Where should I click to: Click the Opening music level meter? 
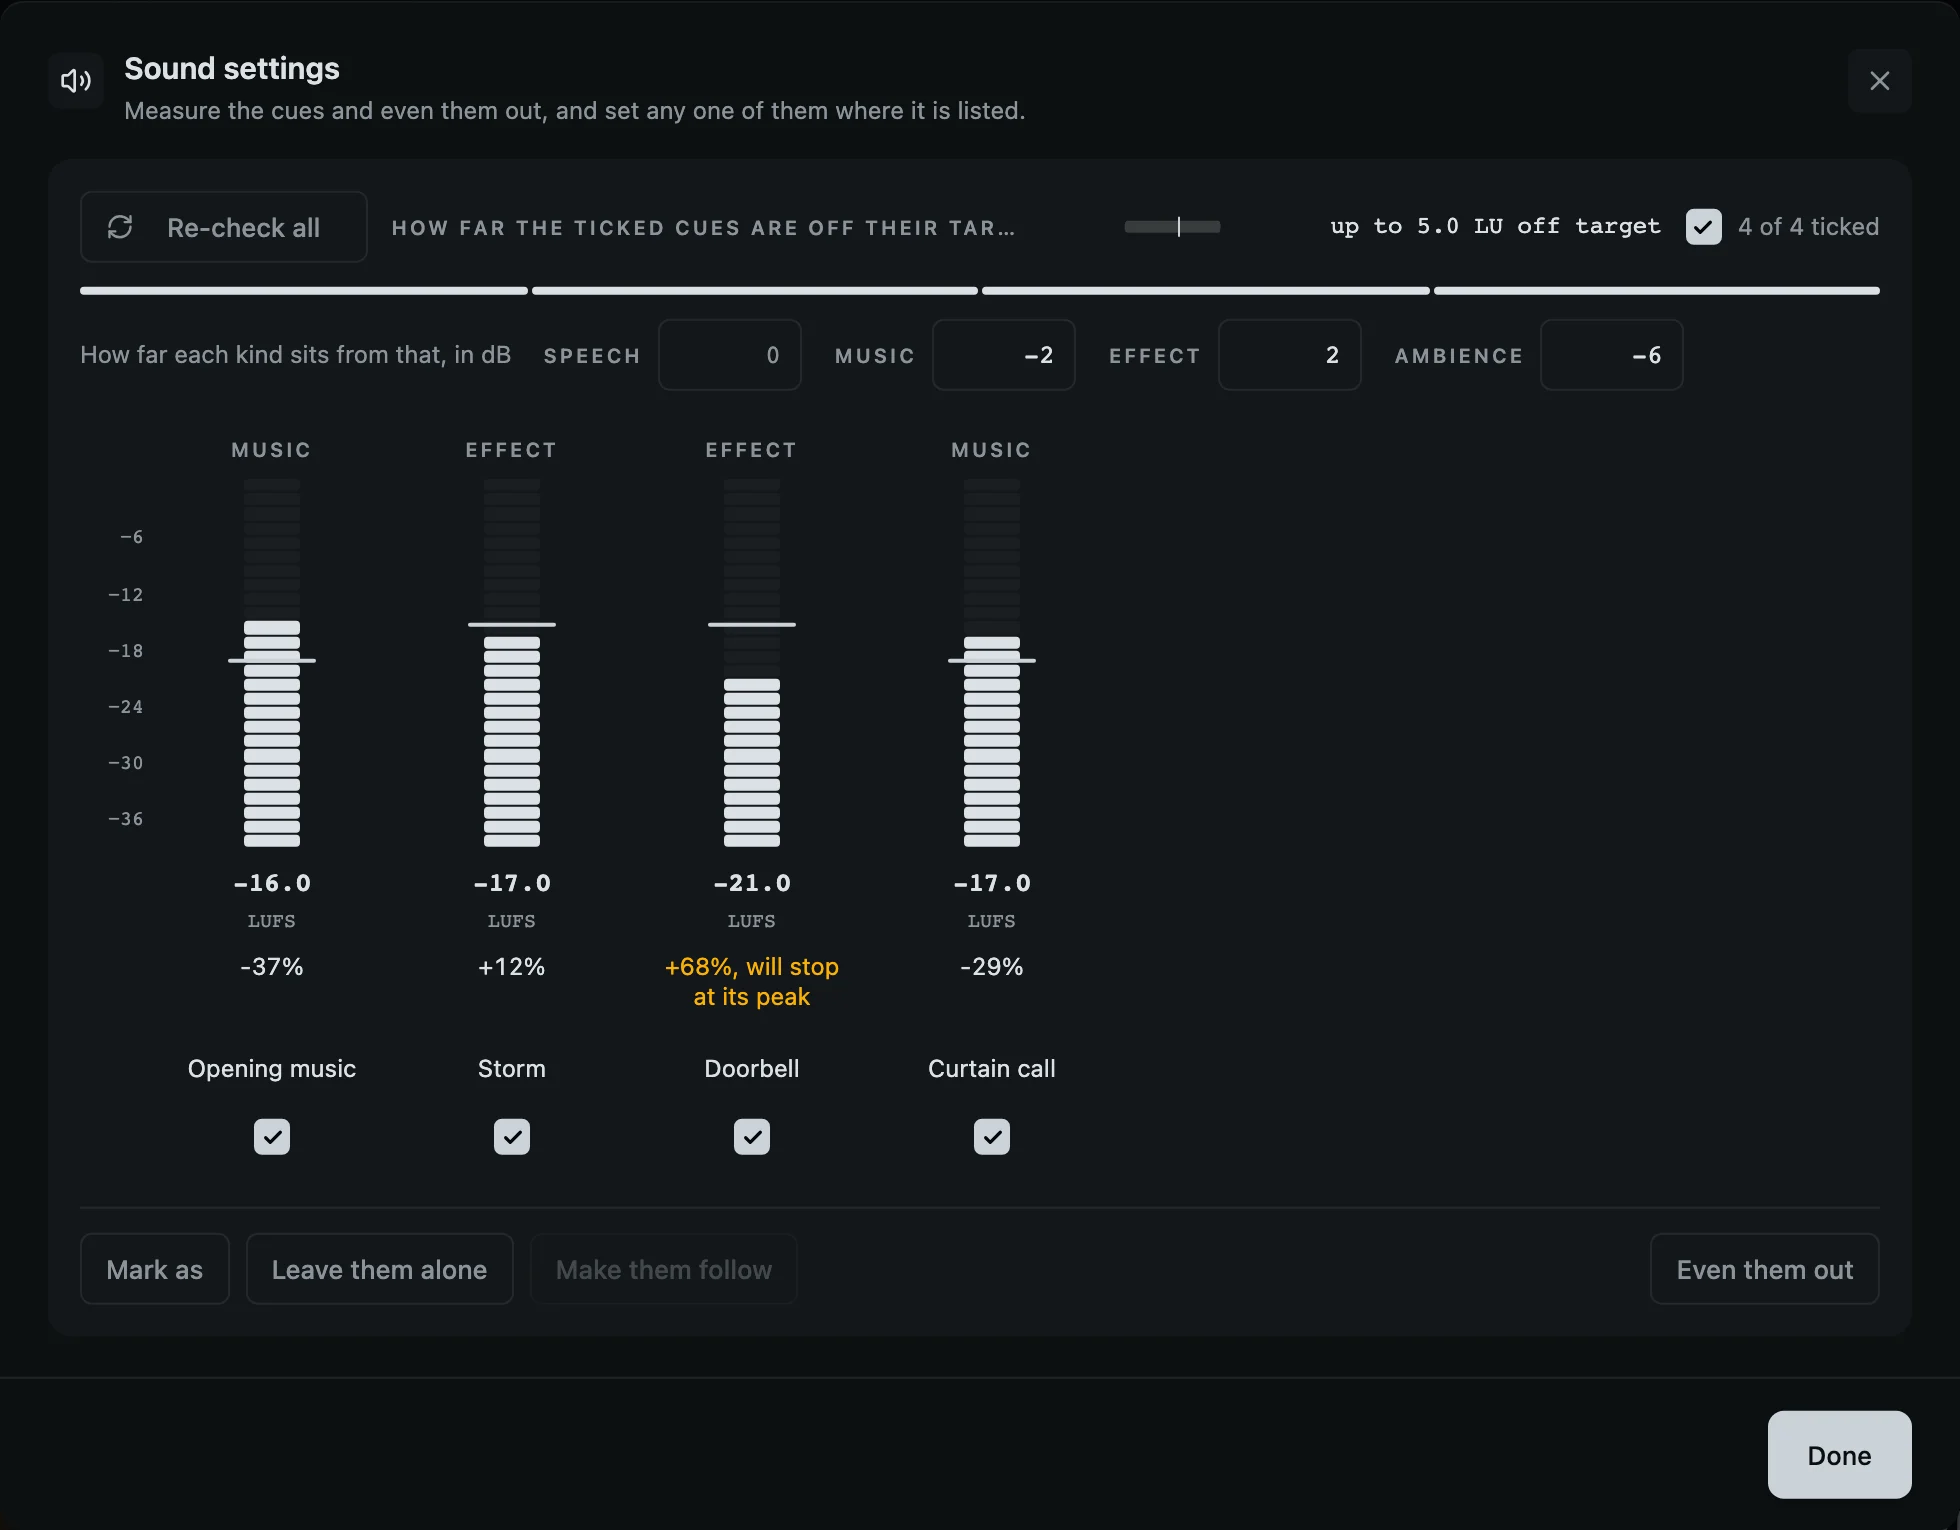point(272,663)
